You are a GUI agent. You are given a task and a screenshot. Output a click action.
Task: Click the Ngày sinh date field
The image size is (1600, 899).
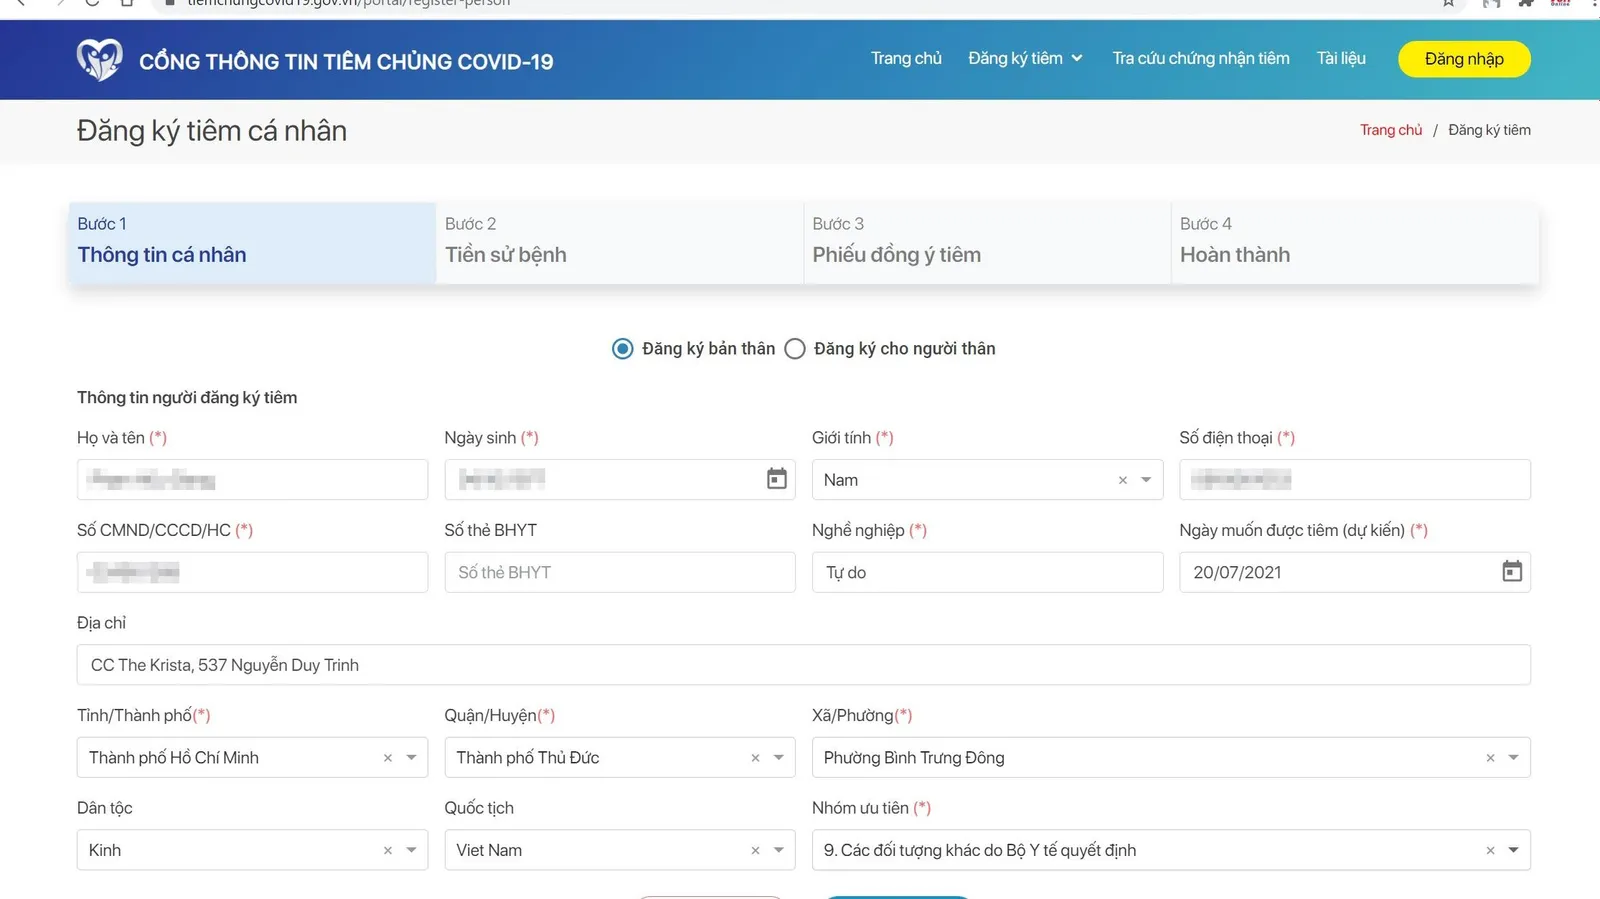pos(620,480)
